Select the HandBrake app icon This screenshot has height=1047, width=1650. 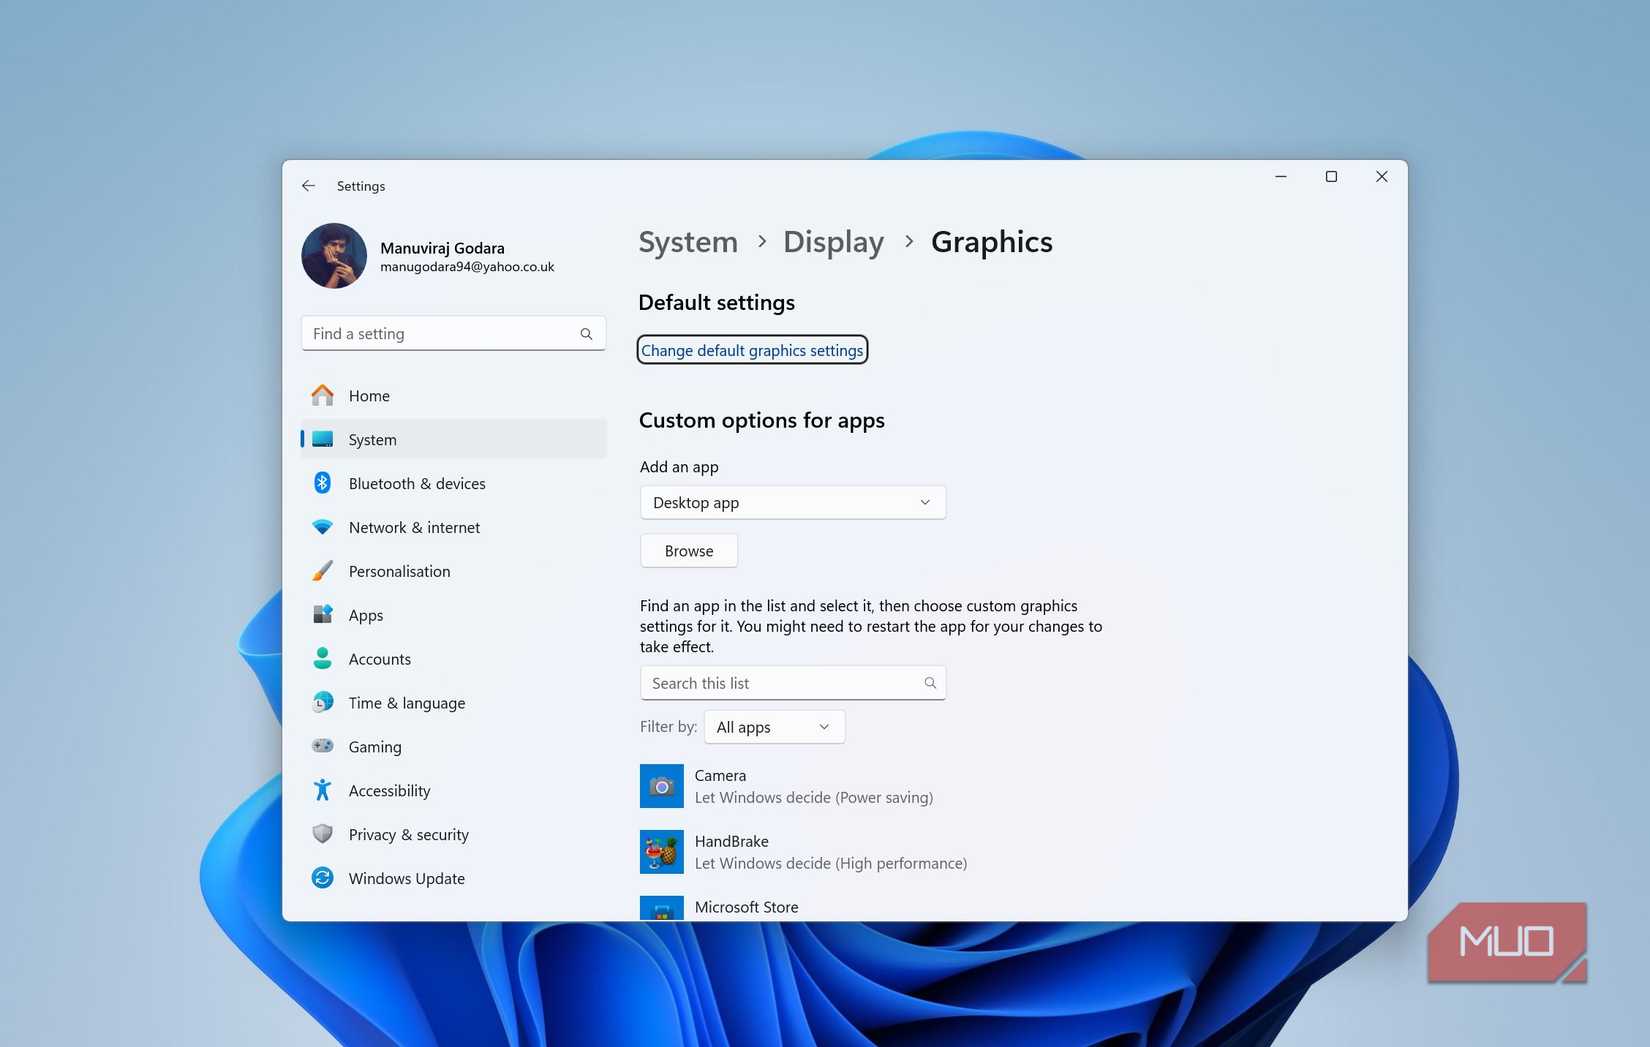tap(662, 852)
